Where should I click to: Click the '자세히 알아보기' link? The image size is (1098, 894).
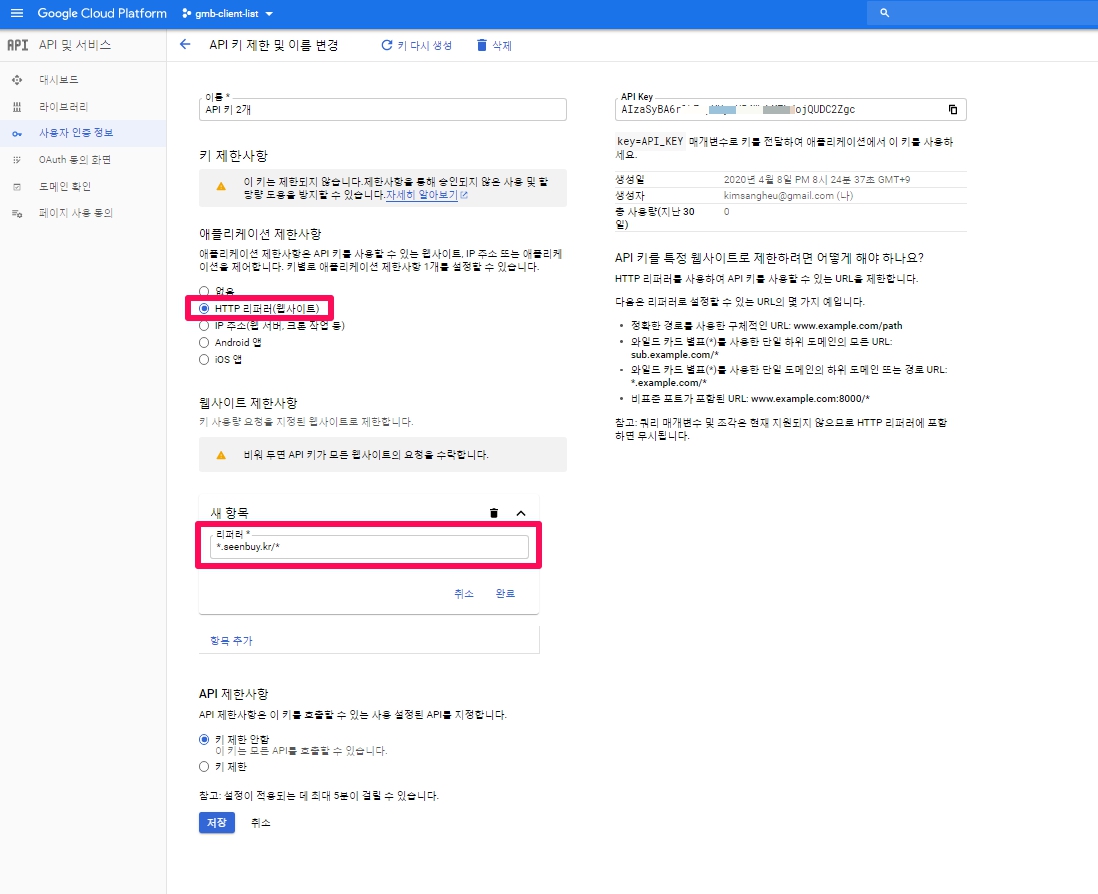click(x=422, y=195)
